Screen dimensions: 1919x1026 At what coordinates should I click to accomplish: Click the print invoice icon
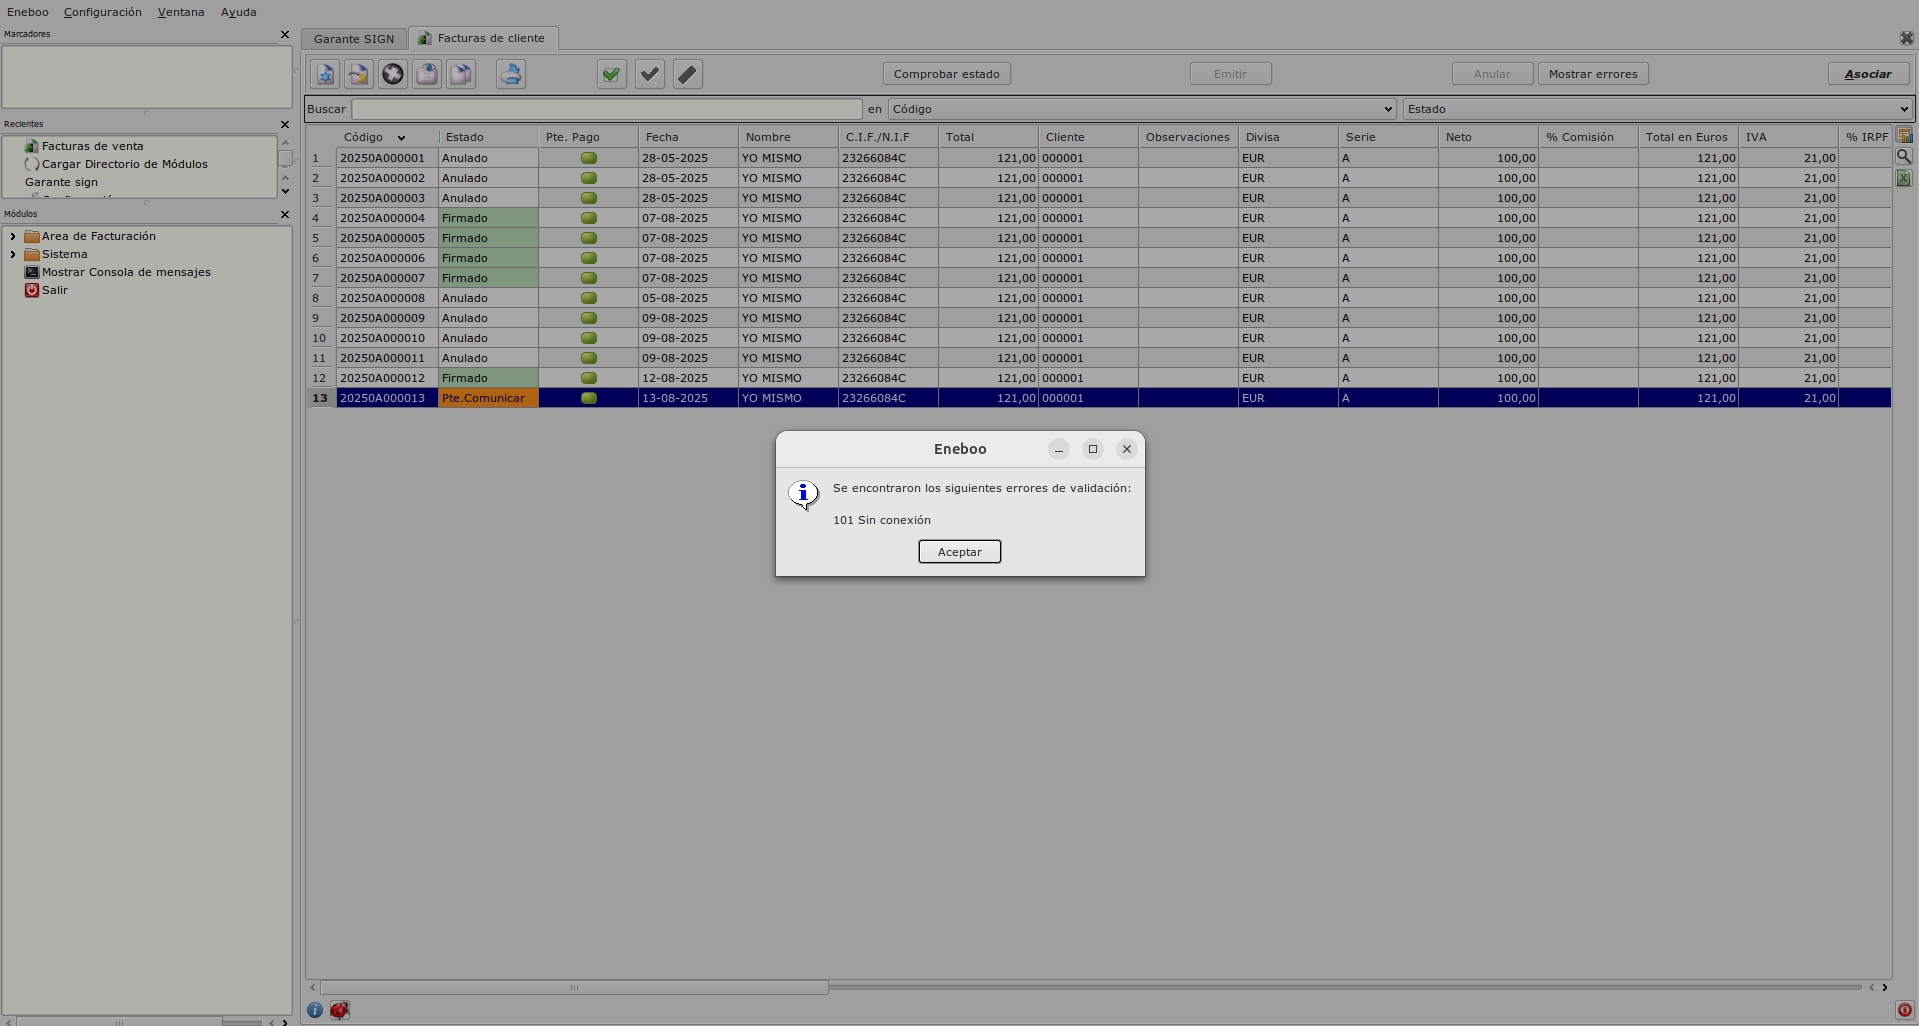(x=511, y=74)
